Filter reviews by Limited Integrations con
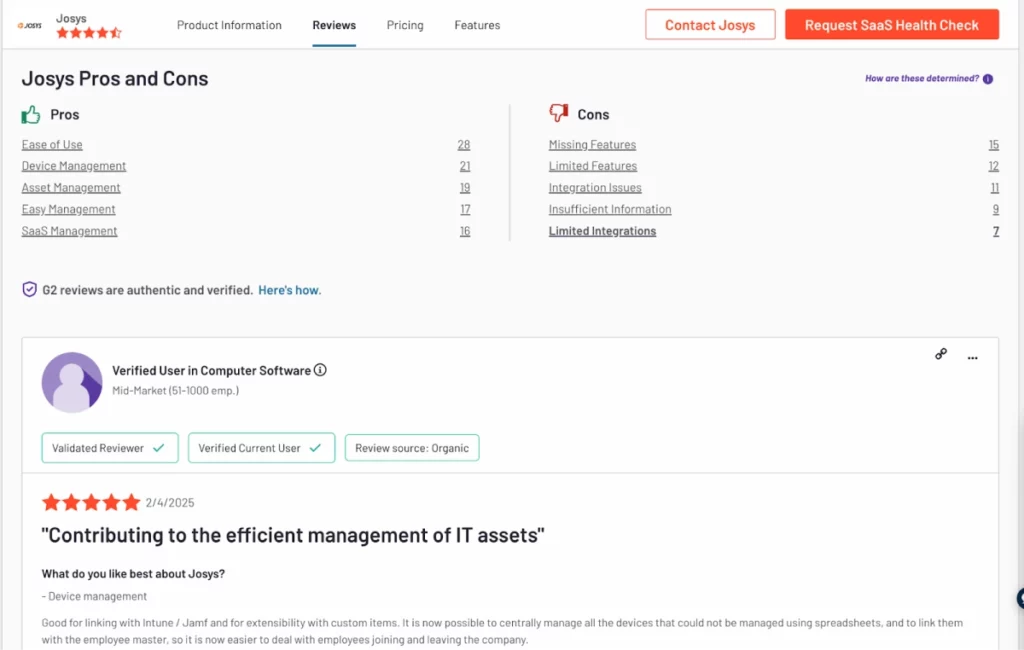 (x=602, y=231)
